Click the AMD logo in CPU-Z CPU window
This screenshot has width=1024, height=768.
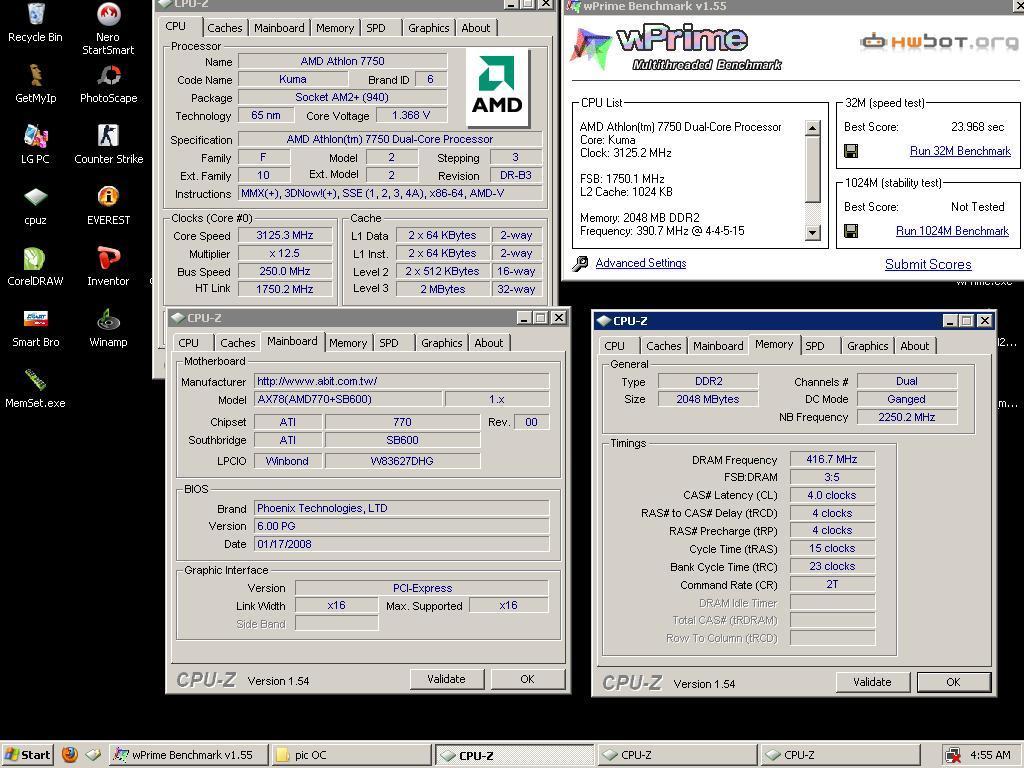[x=497, y=88]
